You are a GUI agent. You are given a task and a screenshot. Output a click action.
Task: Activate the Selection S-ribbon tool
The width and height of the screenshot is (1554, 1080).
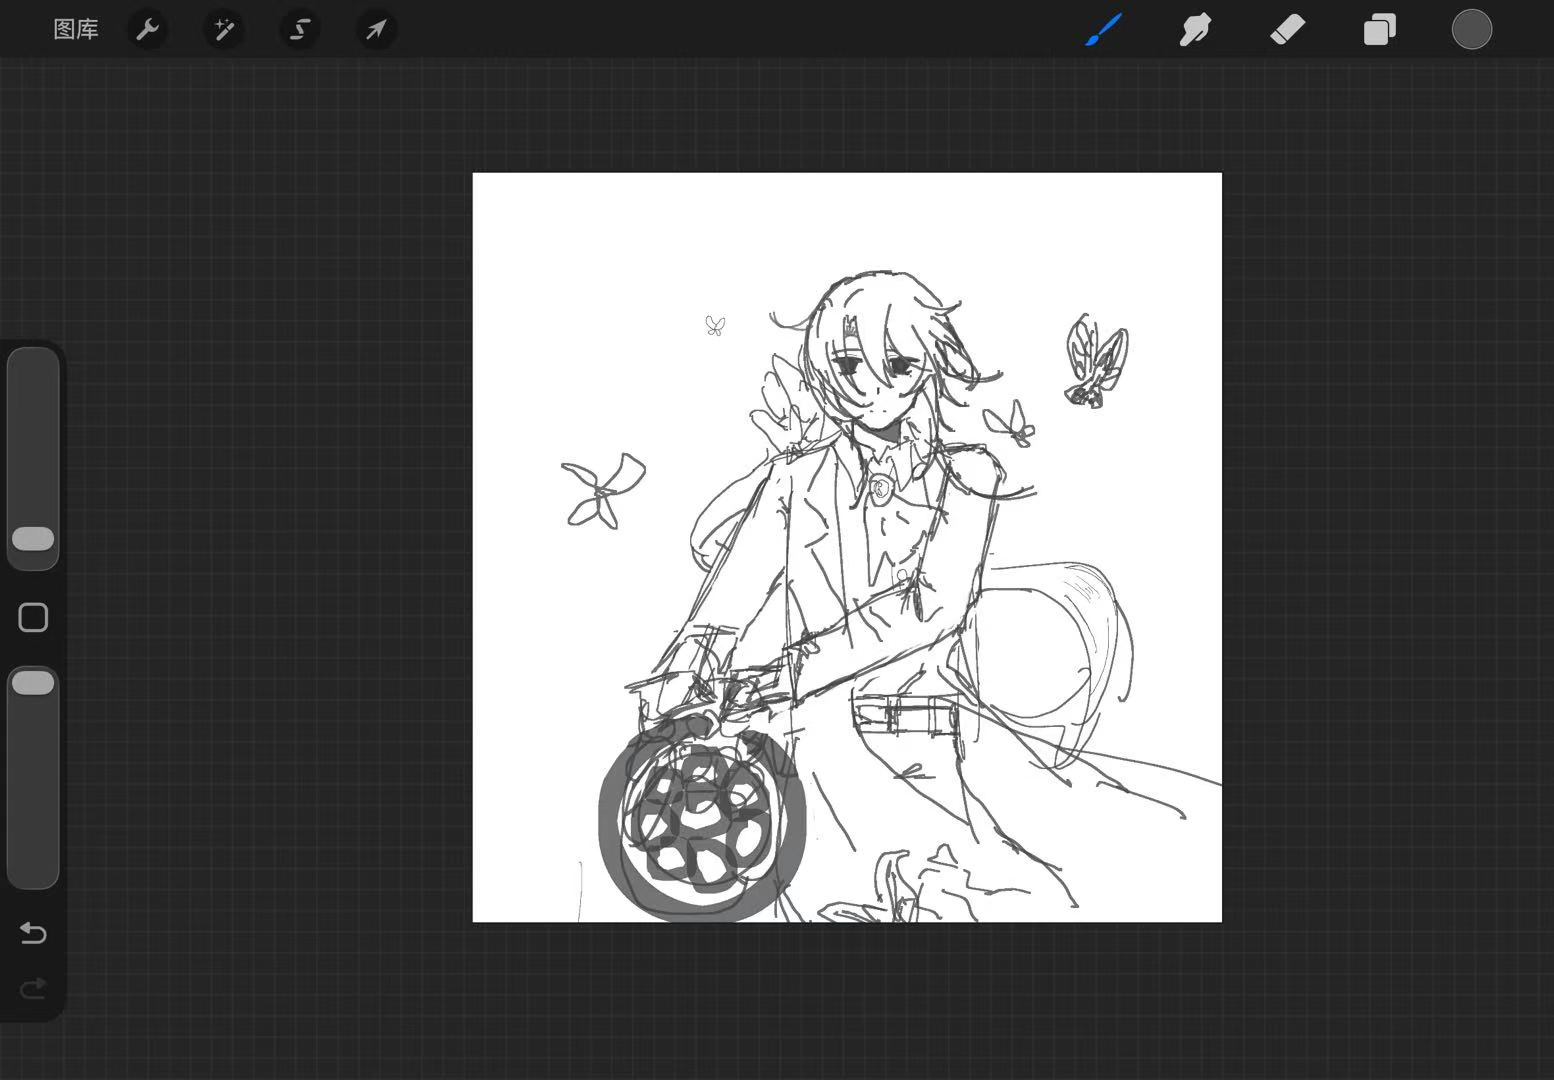[300, 30]
